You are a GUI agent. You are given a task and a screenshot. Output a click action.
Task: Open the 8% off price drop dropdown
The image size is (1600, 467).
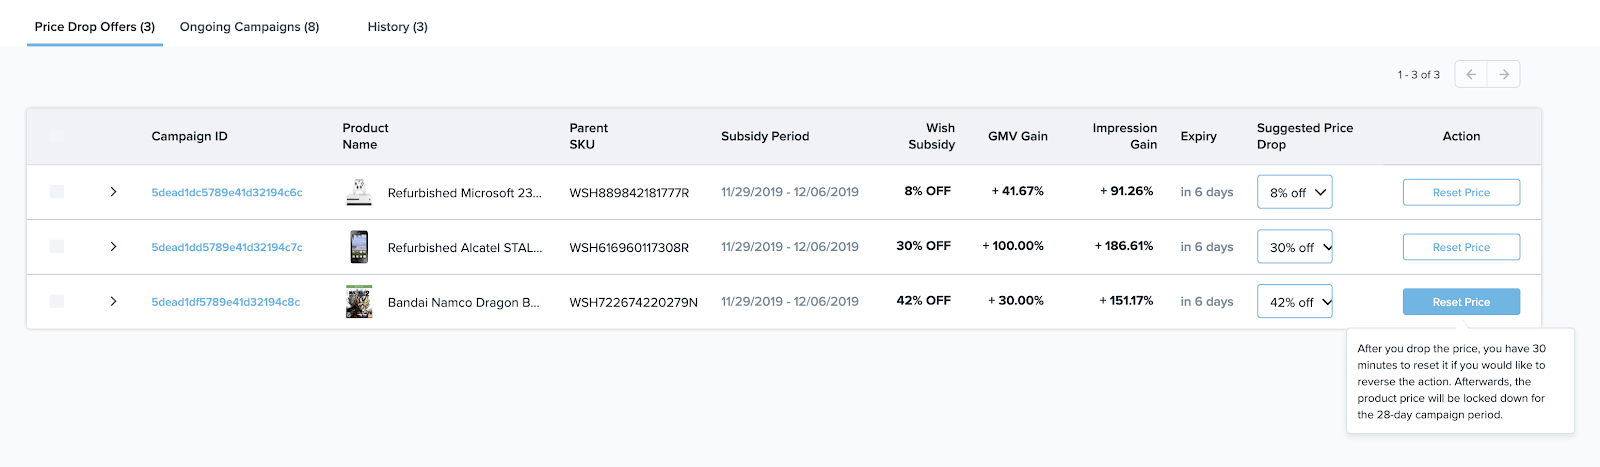click(1295, 192)
